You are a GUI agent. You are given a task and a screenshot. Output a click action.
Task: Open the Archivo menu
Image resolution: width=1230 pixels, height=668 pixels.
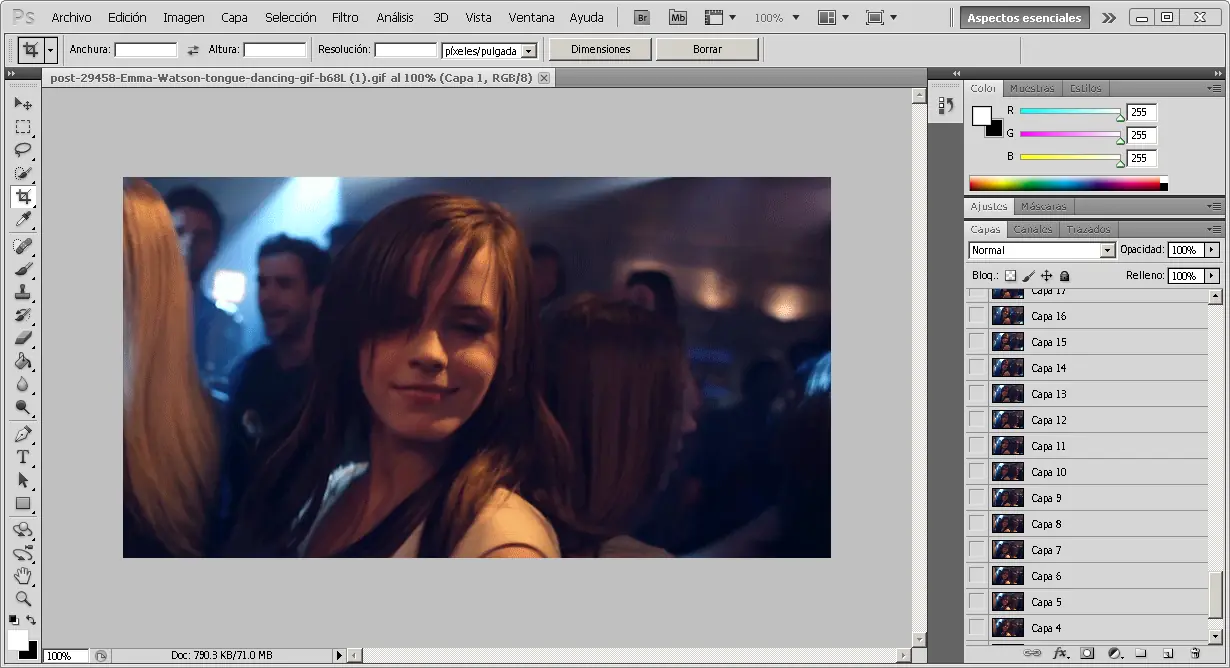coord(71,18)
